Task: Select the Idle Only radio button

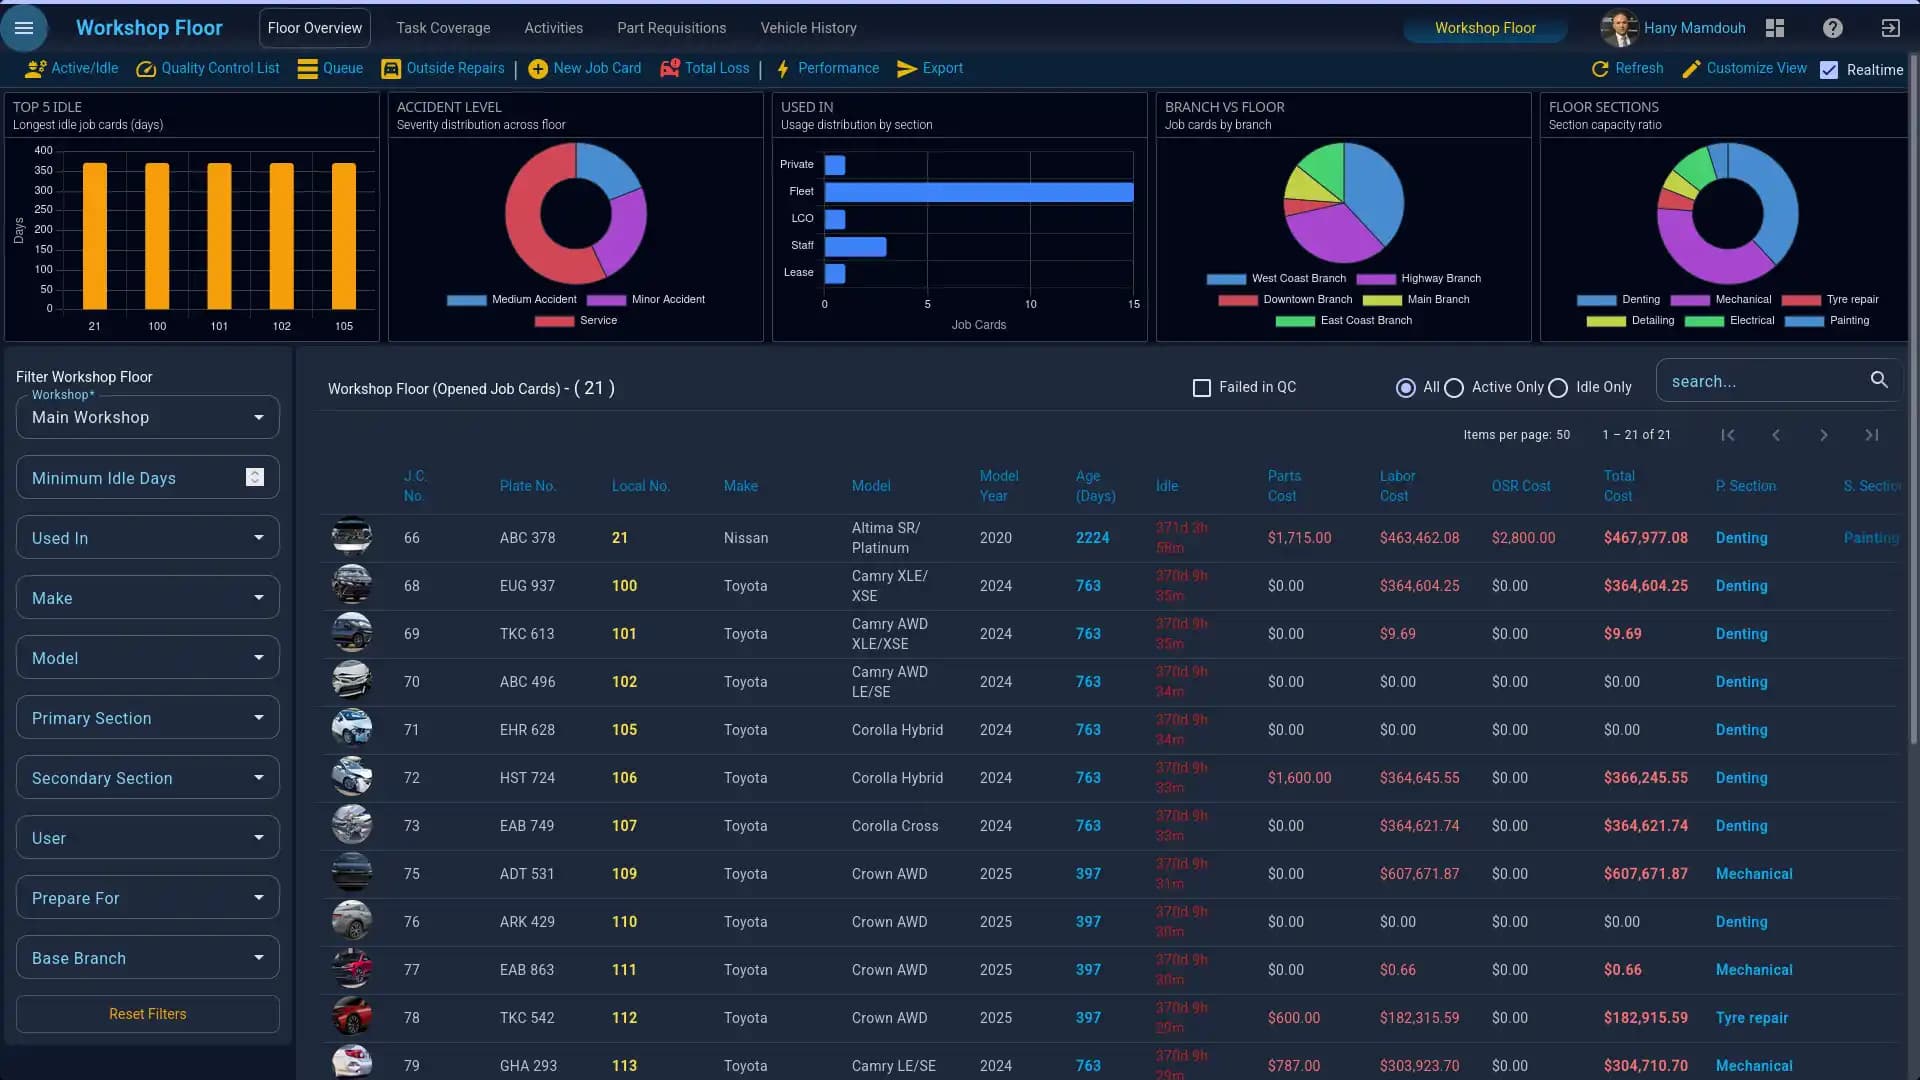Action: tap(1558, 388)
